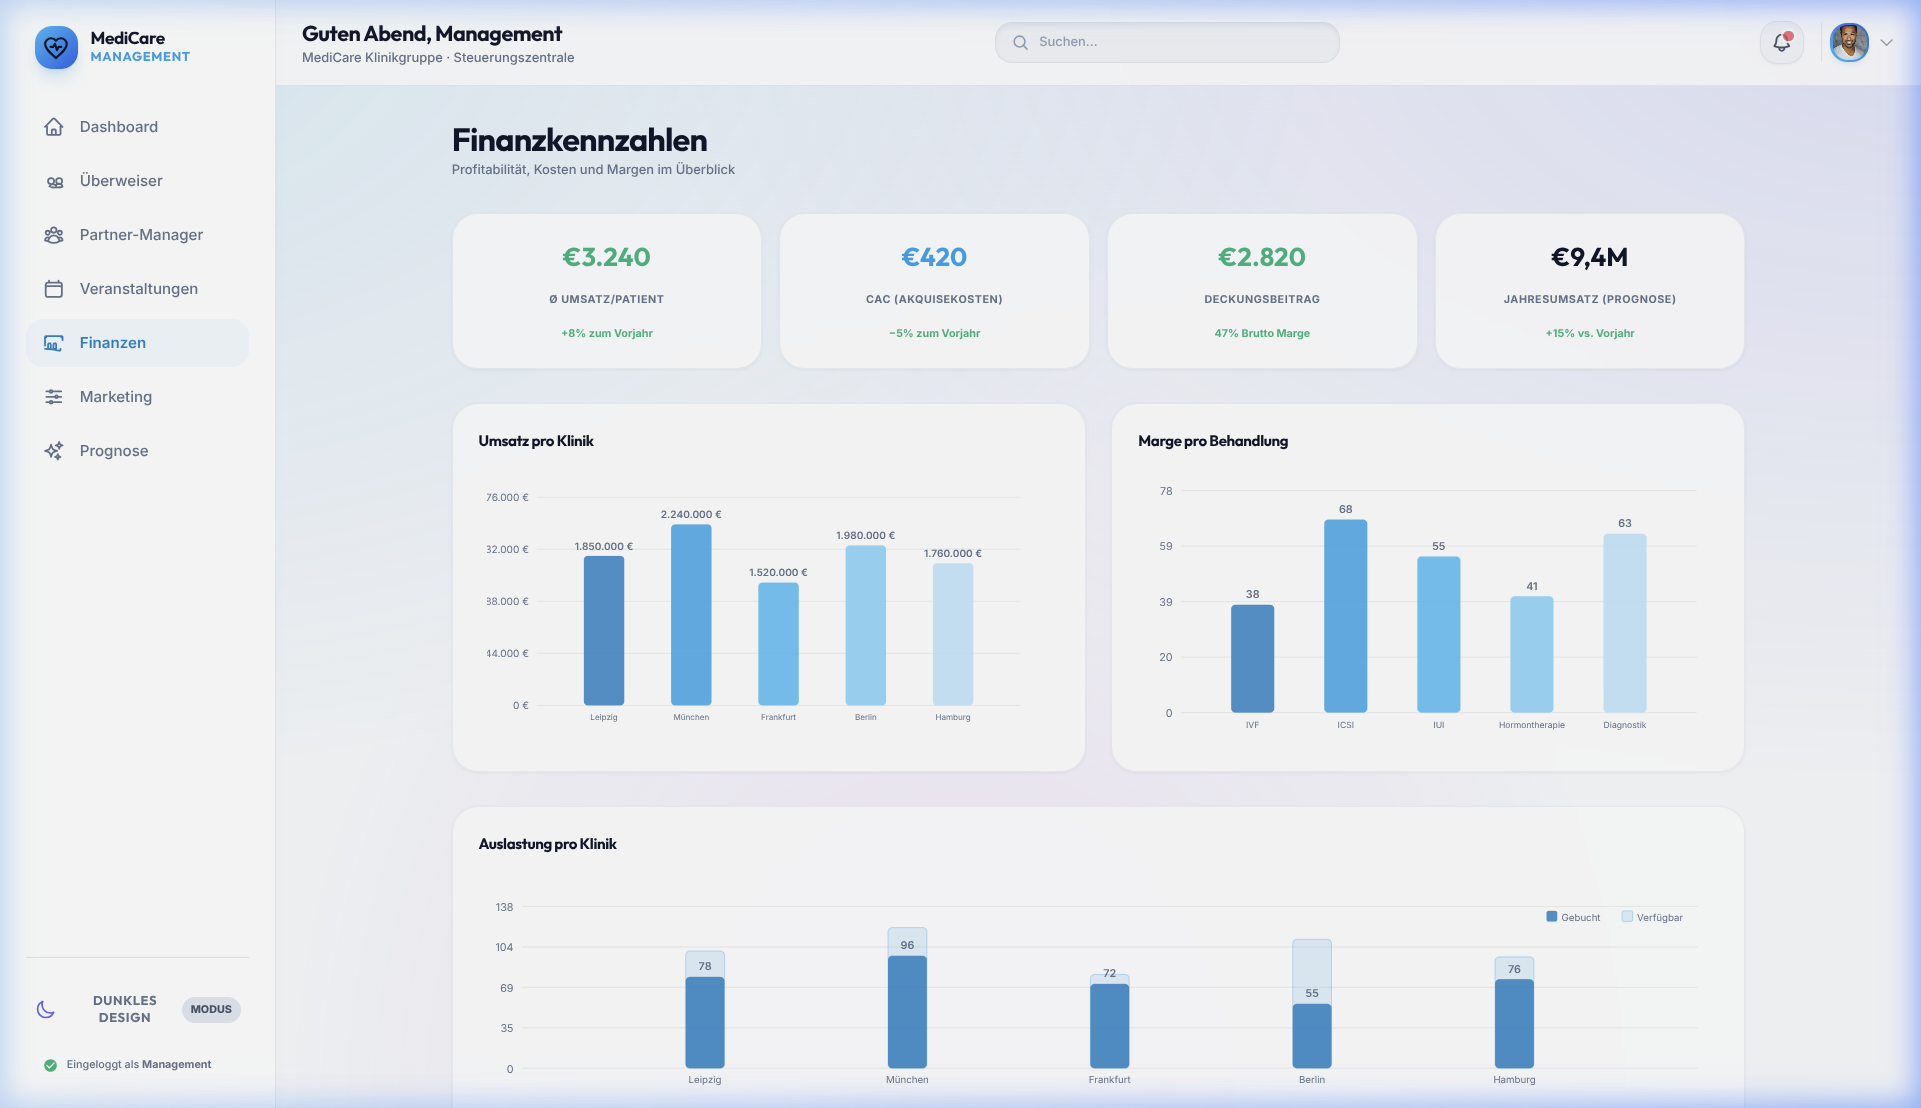
Task: Click Hamburg bar in Auslastung chart
Action: click(1514, 1024)
